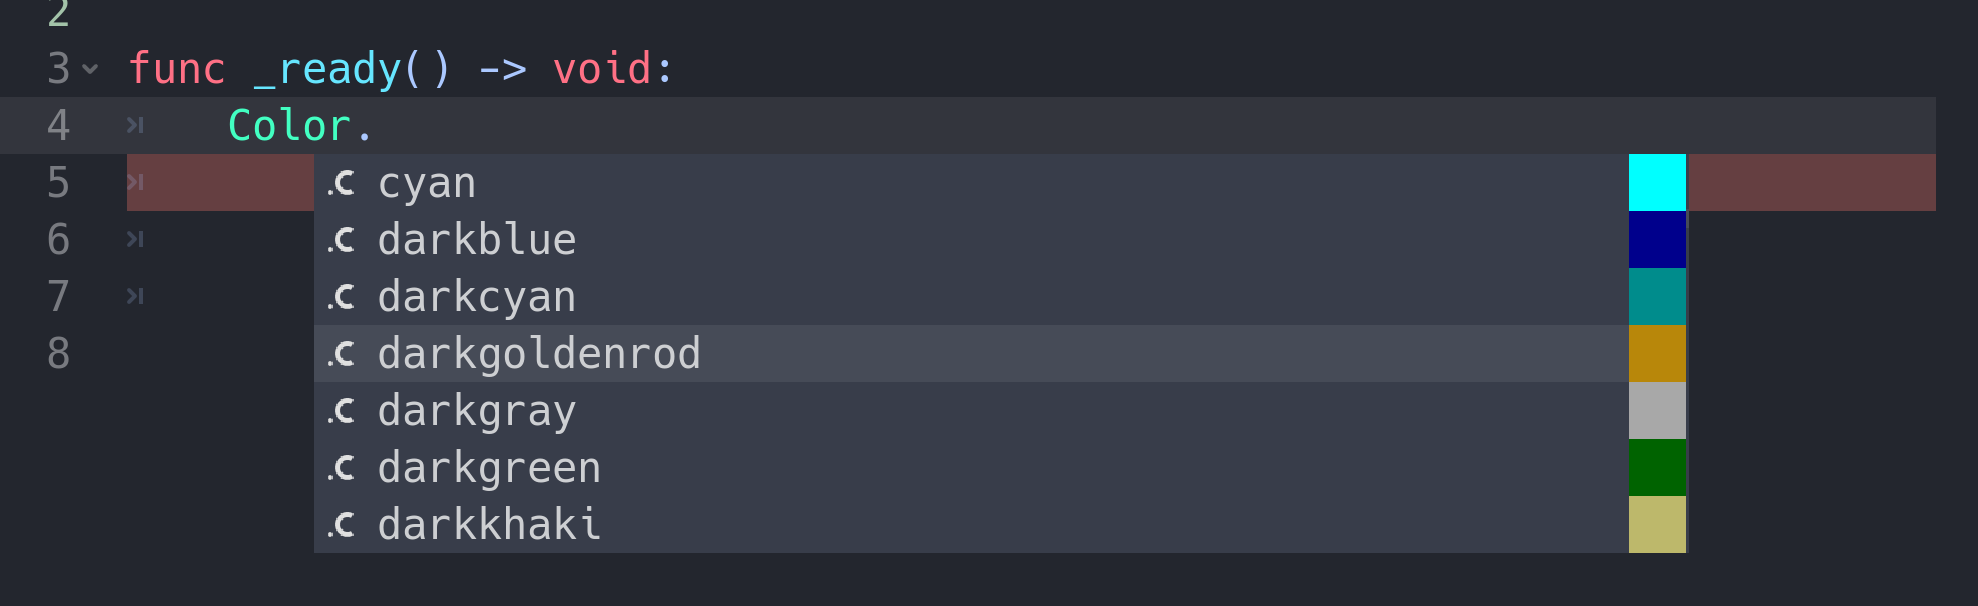
Task: Click line number 8 in the gutter
Action: (x=59, y=353)
